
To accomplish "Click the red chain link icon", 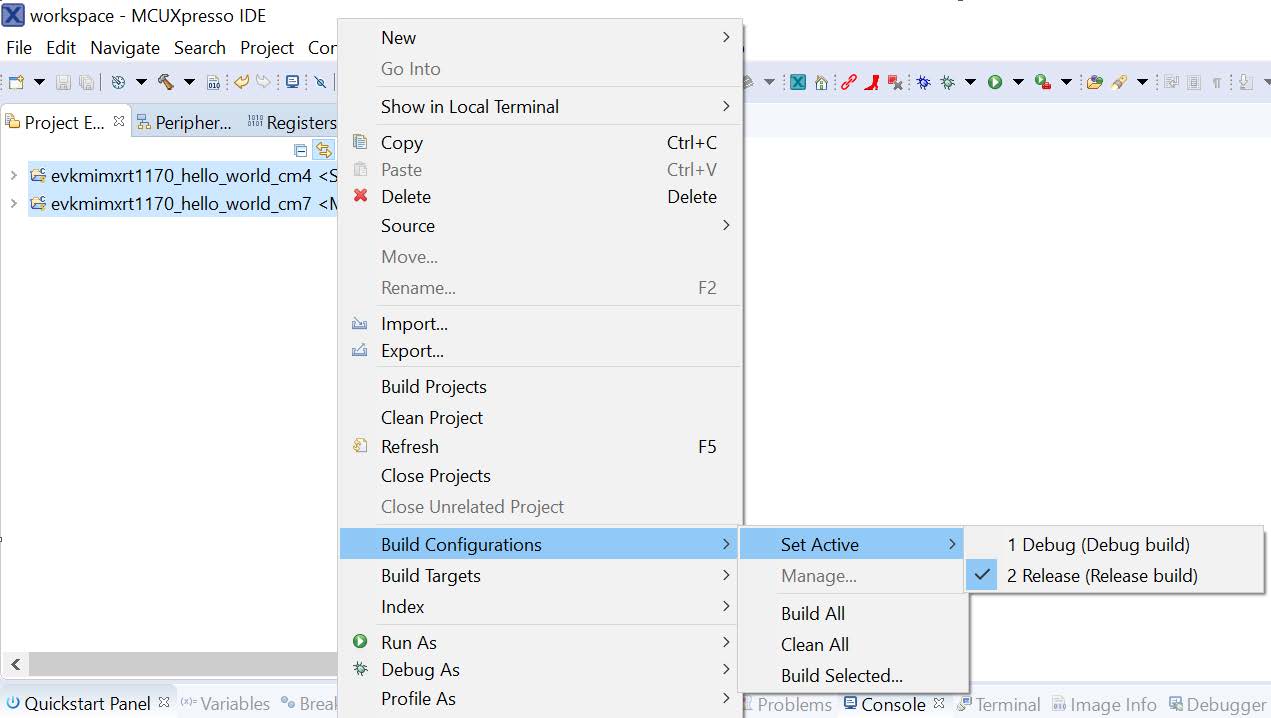I will pyautogui.click(x=848, y=82).
